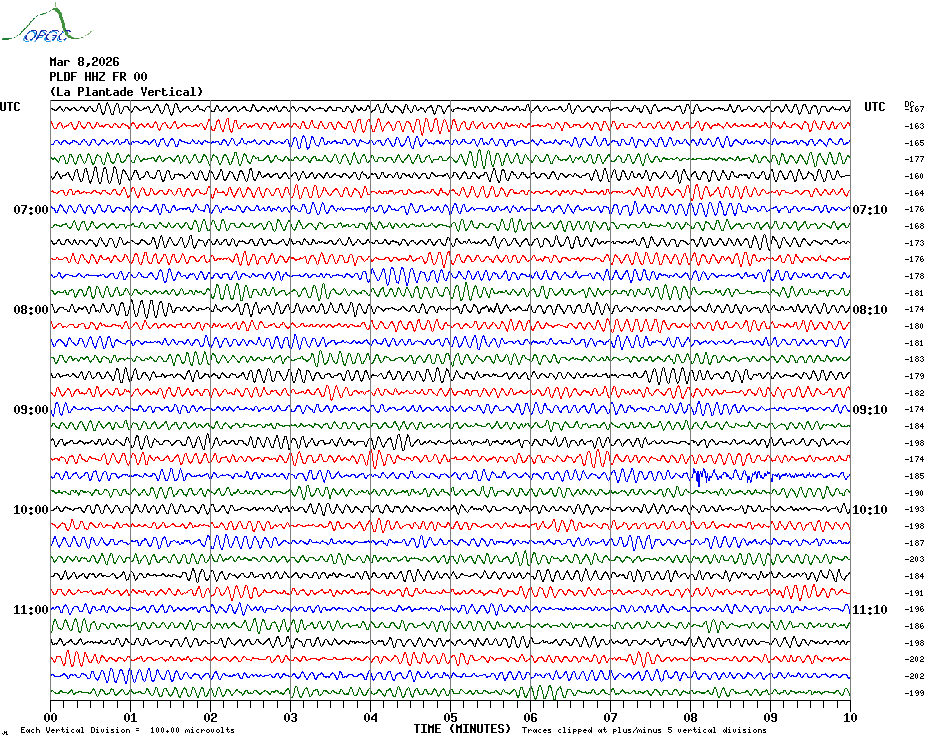This screenshot has width=930, height=744.
Task: Click the station code "PLDF HHZ FR 00"
Action: 98,77
